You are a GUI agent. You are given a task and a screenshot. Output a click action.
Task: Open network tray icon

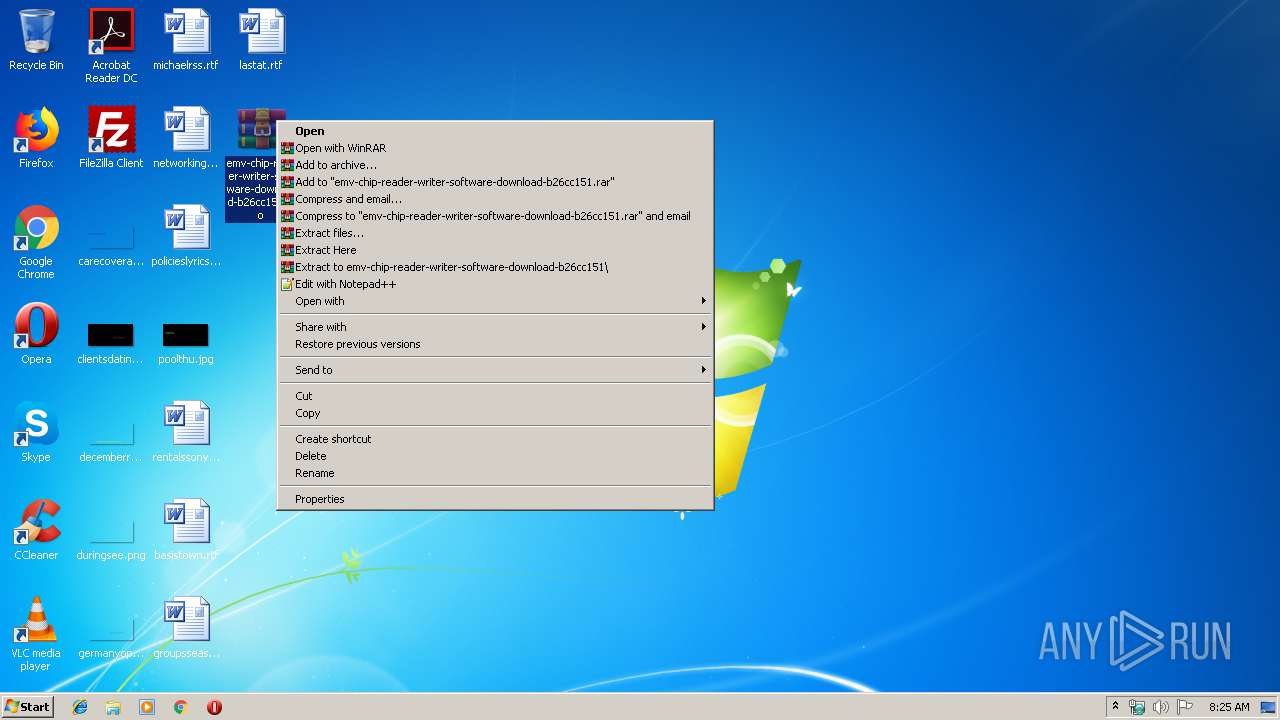pos(1137,707)
